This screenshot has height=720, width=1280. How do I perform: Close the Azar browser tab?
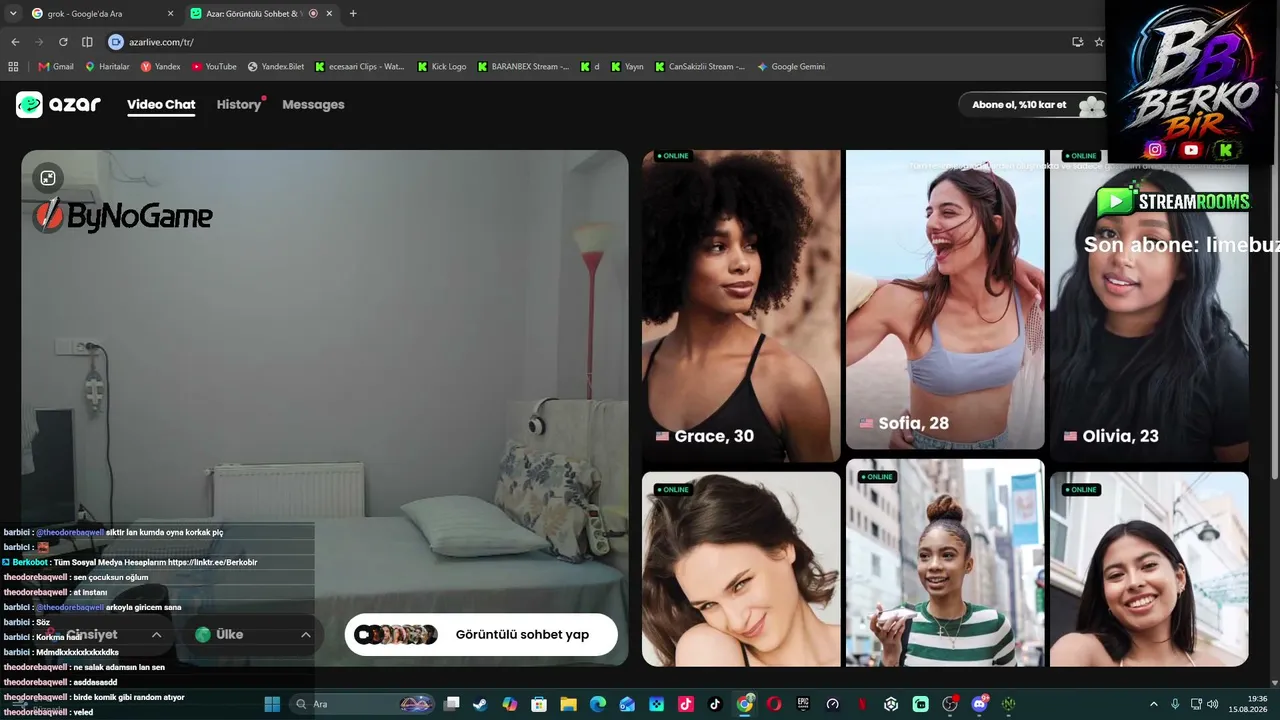[x=329, y=14]
